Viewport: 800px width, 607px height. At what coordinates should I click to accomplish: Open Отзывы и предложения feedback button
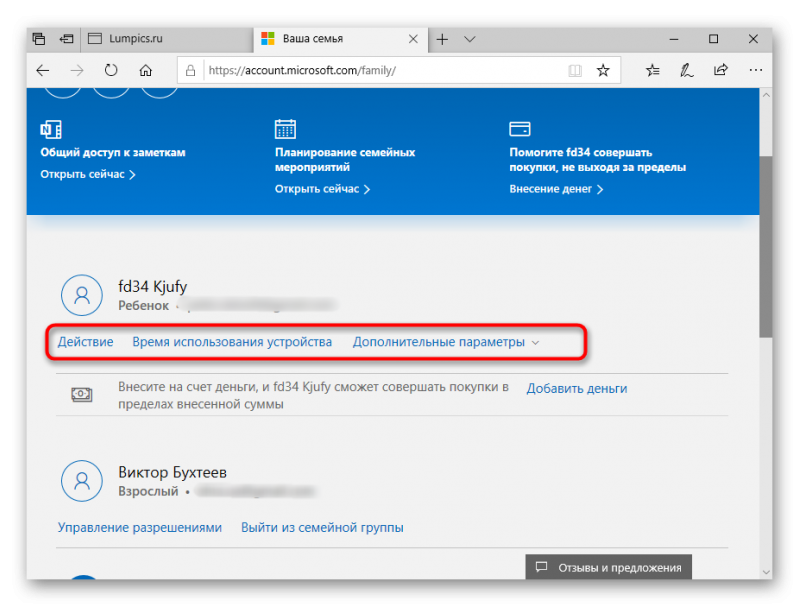[x=609, y=567]
